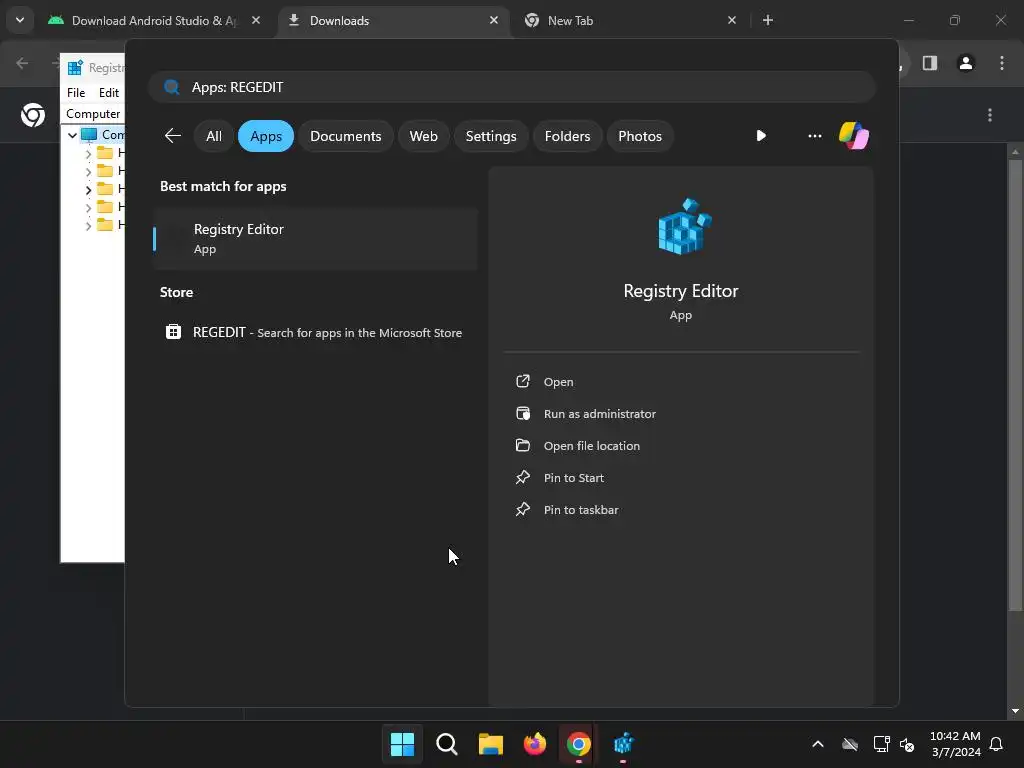Click the Chrome logo on the Downloads page

[x=33, y=115]
